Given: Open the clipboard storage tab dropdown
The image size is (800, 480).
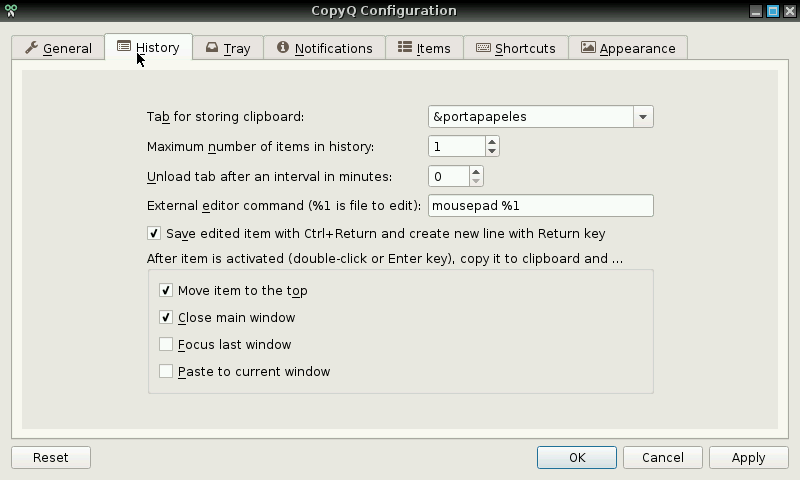Looking at the screenshot, I should (x=643, y=117).
